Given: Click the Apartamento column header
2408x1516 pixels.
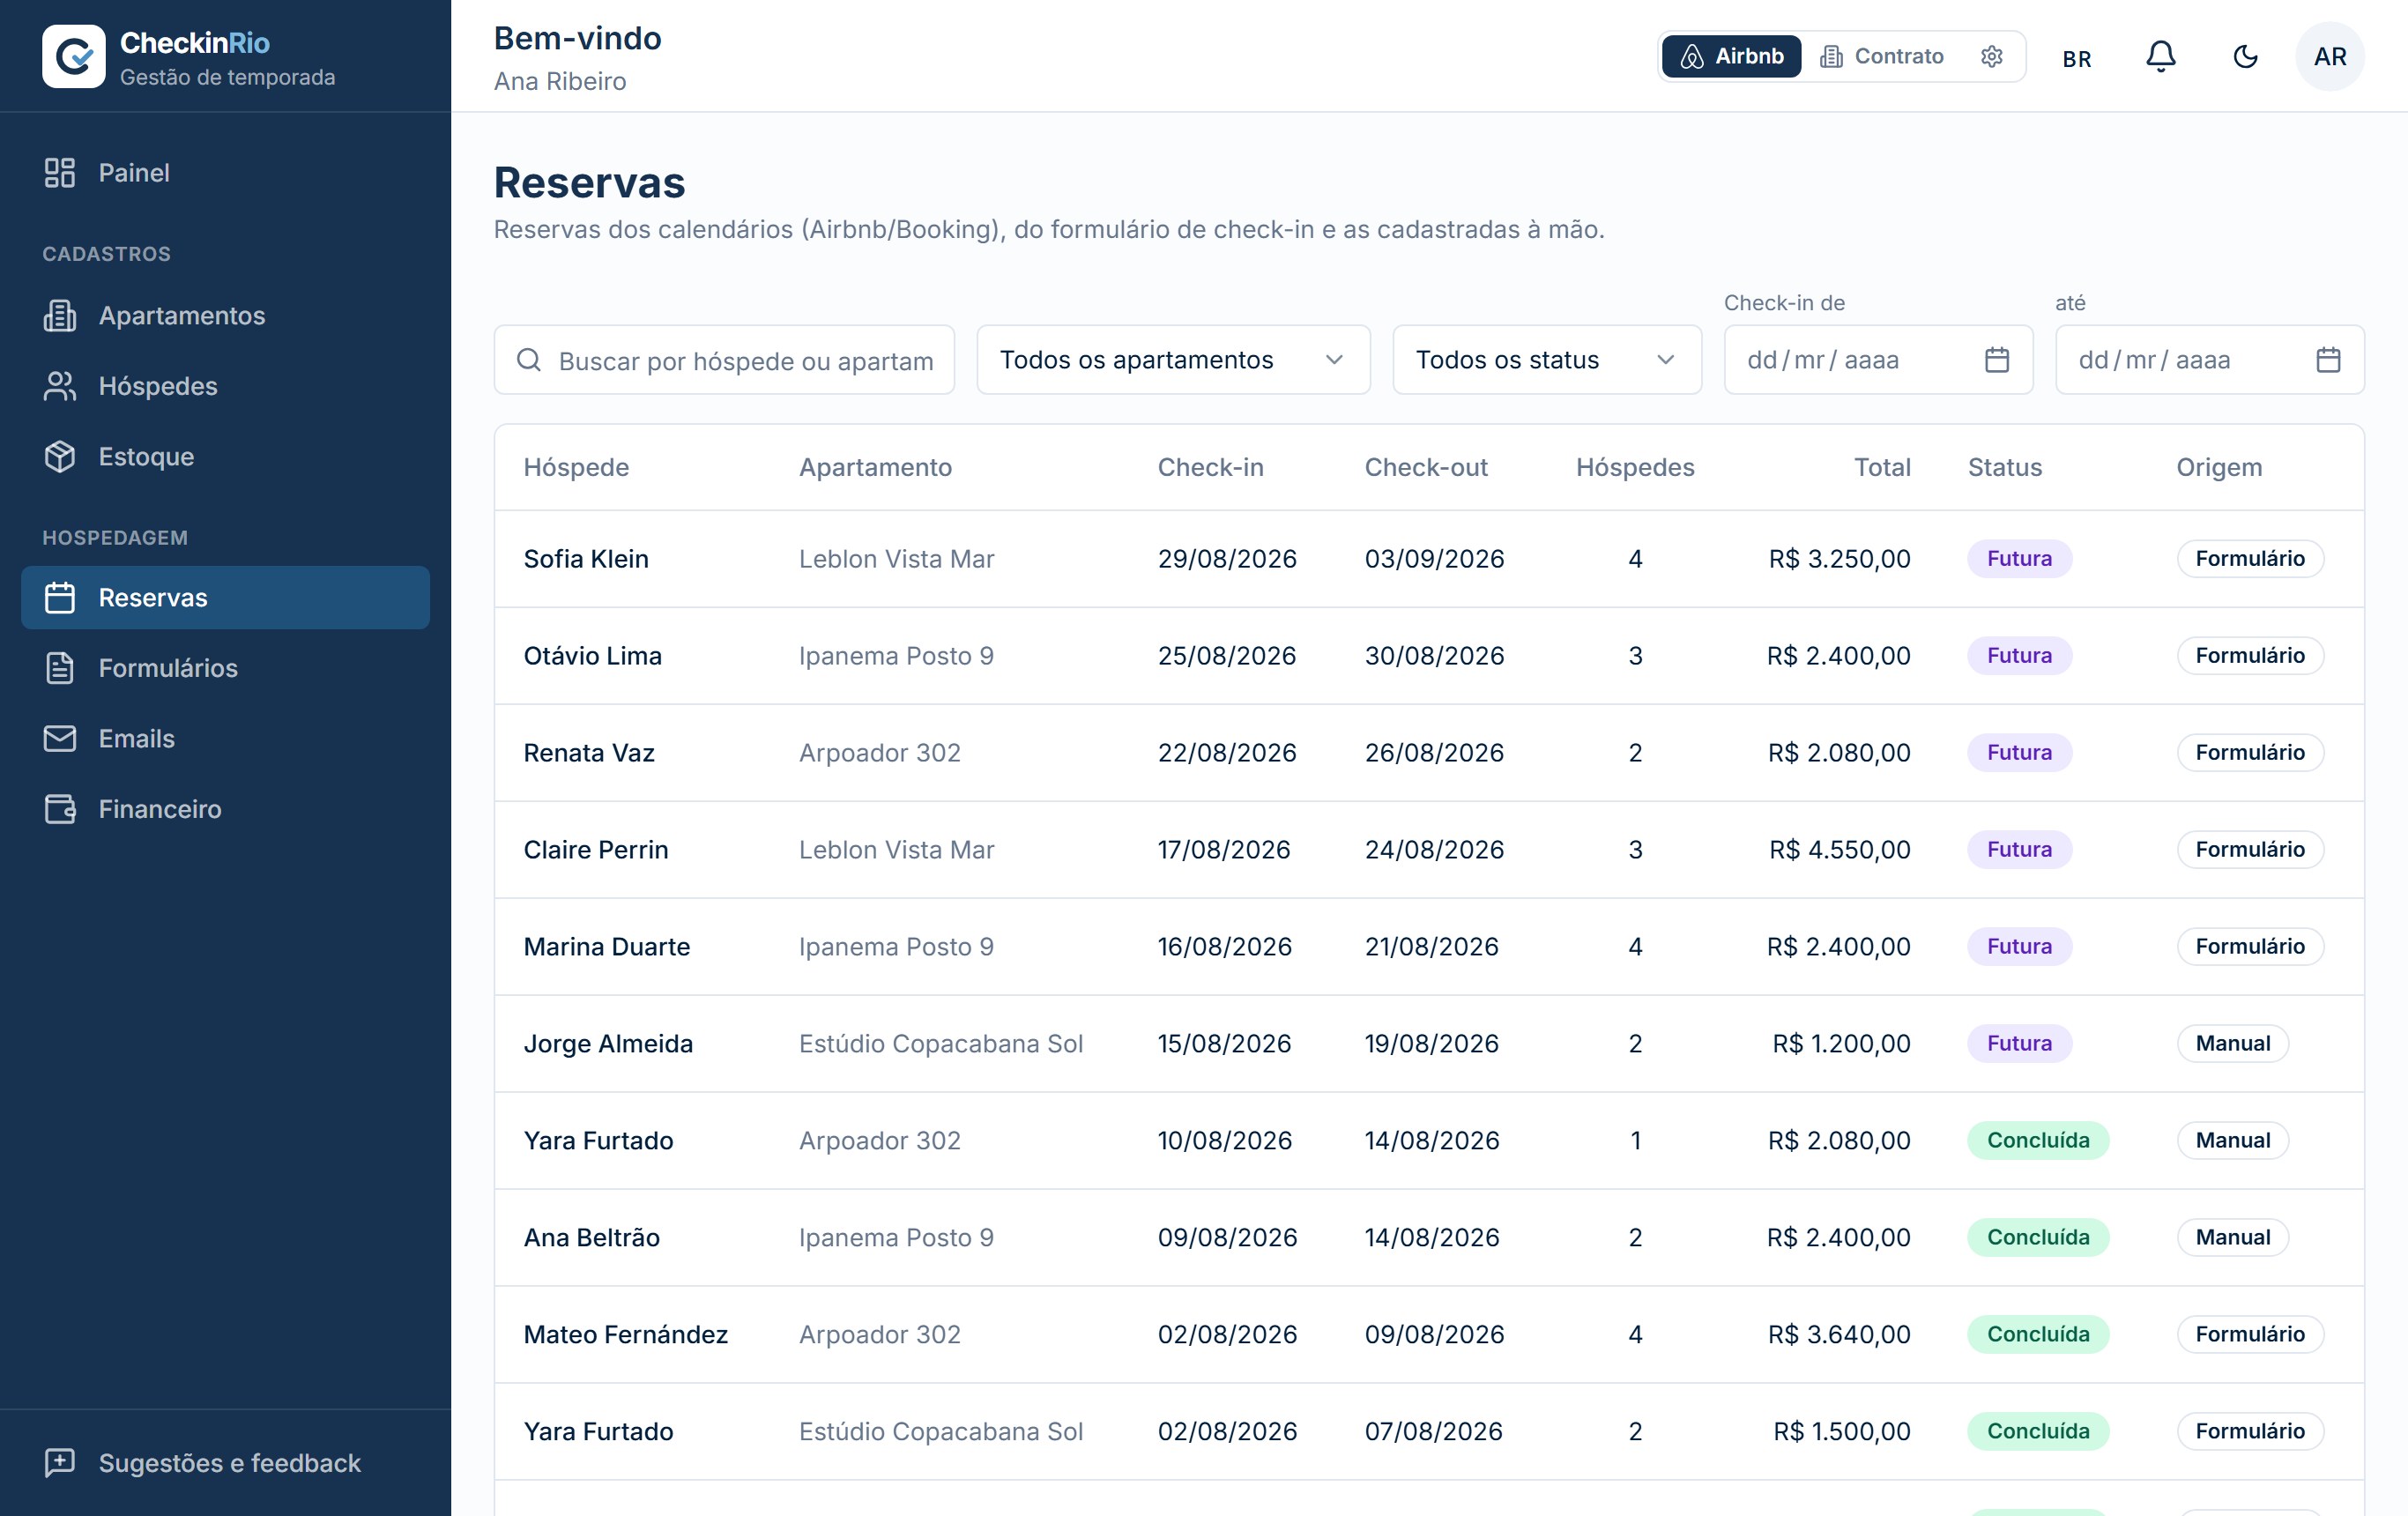Looking at the screenshot, I should click(x=875, y=468).
